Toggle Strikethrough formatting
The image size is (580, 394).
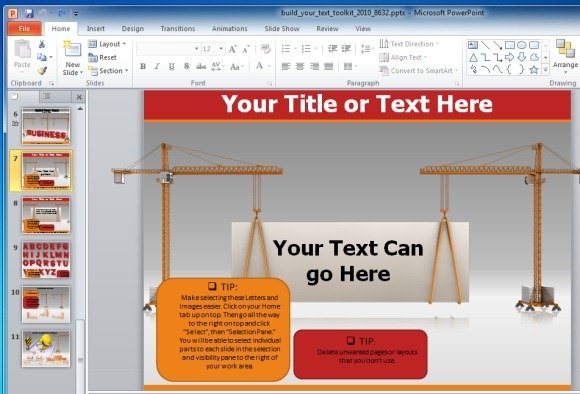tap(201, 67)
